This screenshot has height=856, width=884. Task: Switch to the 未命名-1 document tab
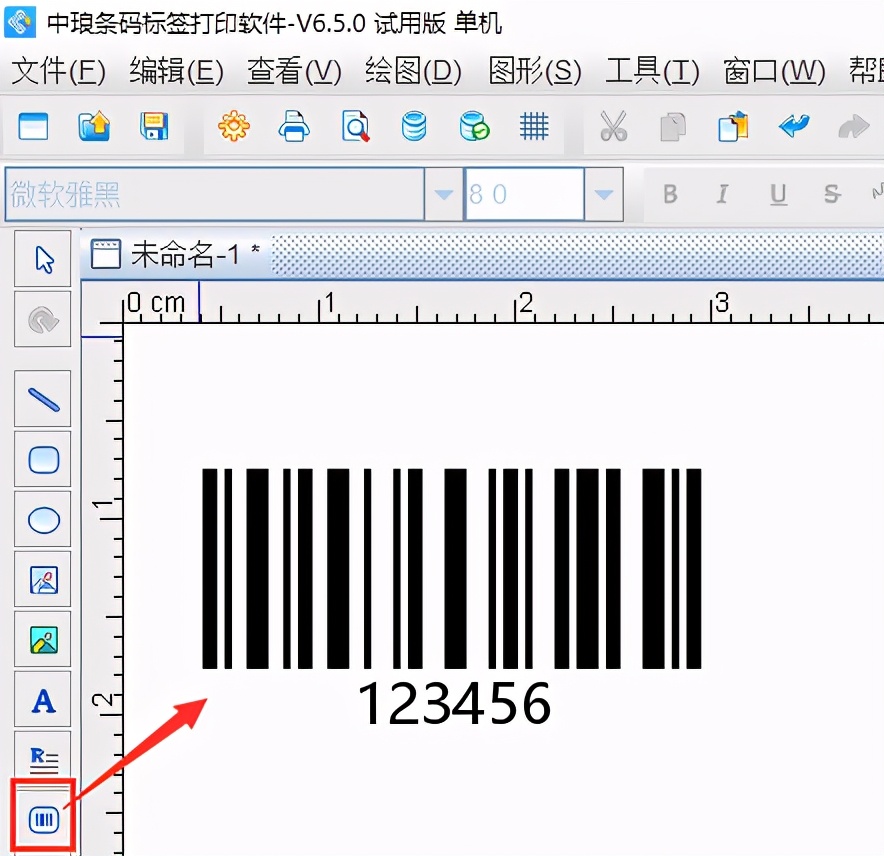pos(175,254)
